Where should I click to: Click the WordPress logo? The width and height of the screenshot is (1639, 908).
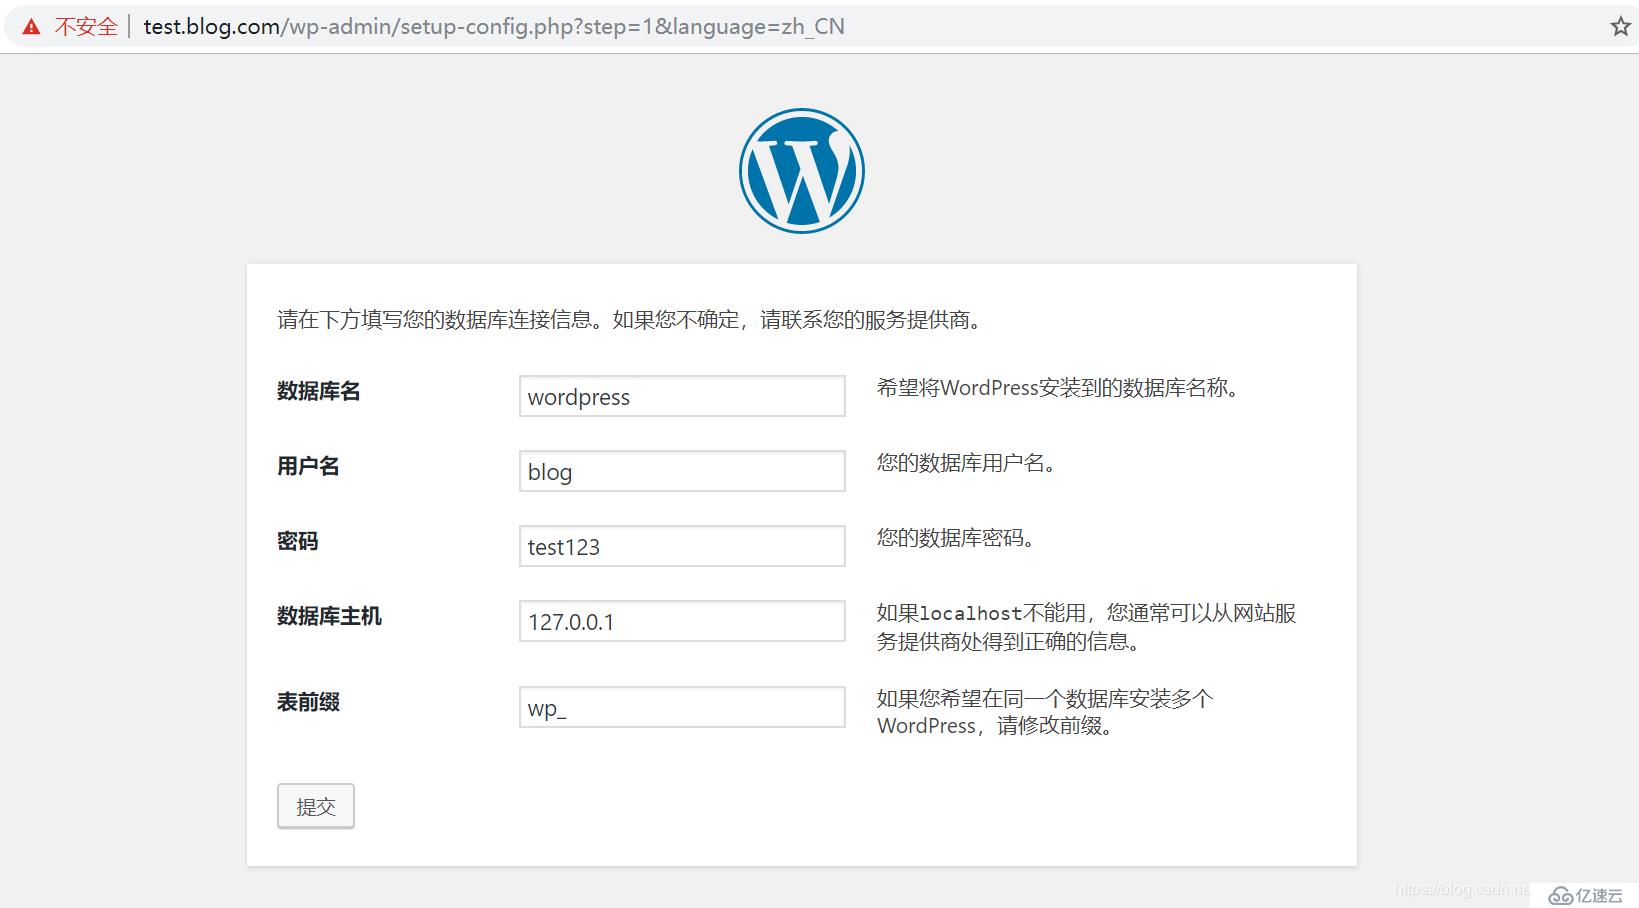point(802,171)
